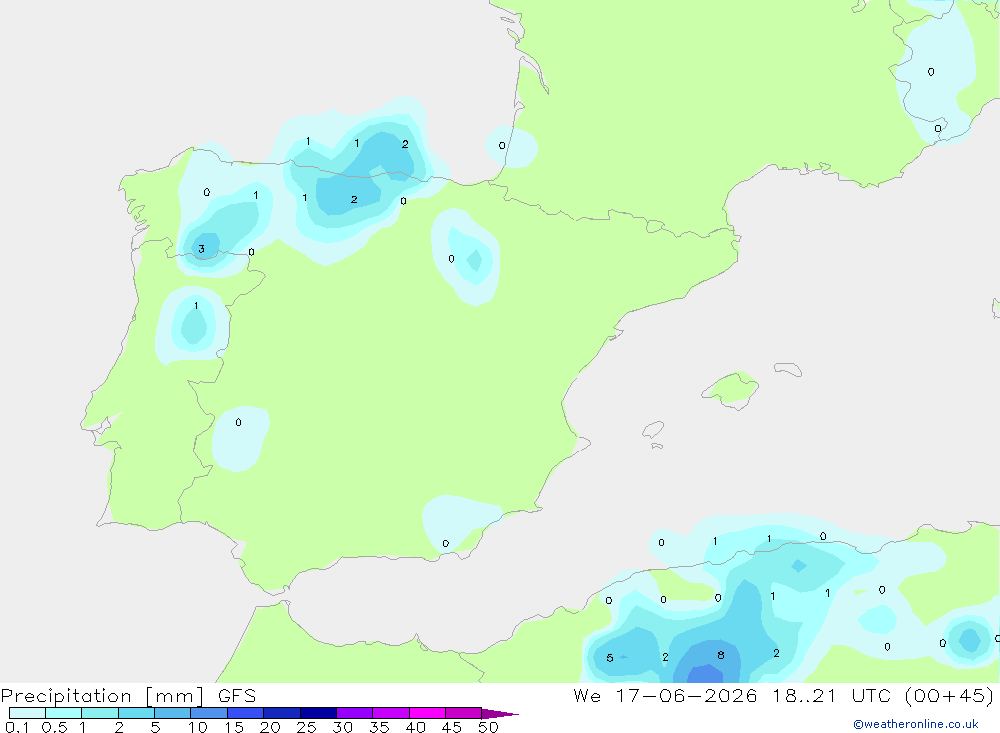Click the Menorca island outline on the map
Image resolution: width=1000 pixels, height=733 pixels.
tap(788, 369)
